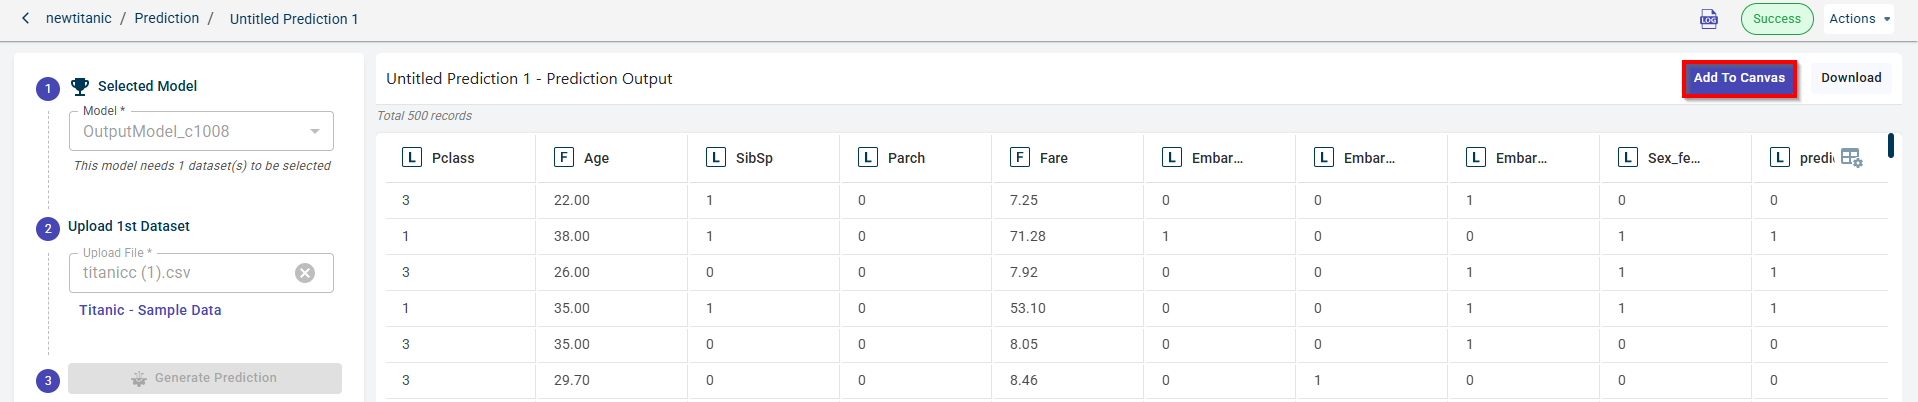The height and width of the screenshot is (402, 1918).
Task: Open the prediction log file icon
Action: 1709,19
